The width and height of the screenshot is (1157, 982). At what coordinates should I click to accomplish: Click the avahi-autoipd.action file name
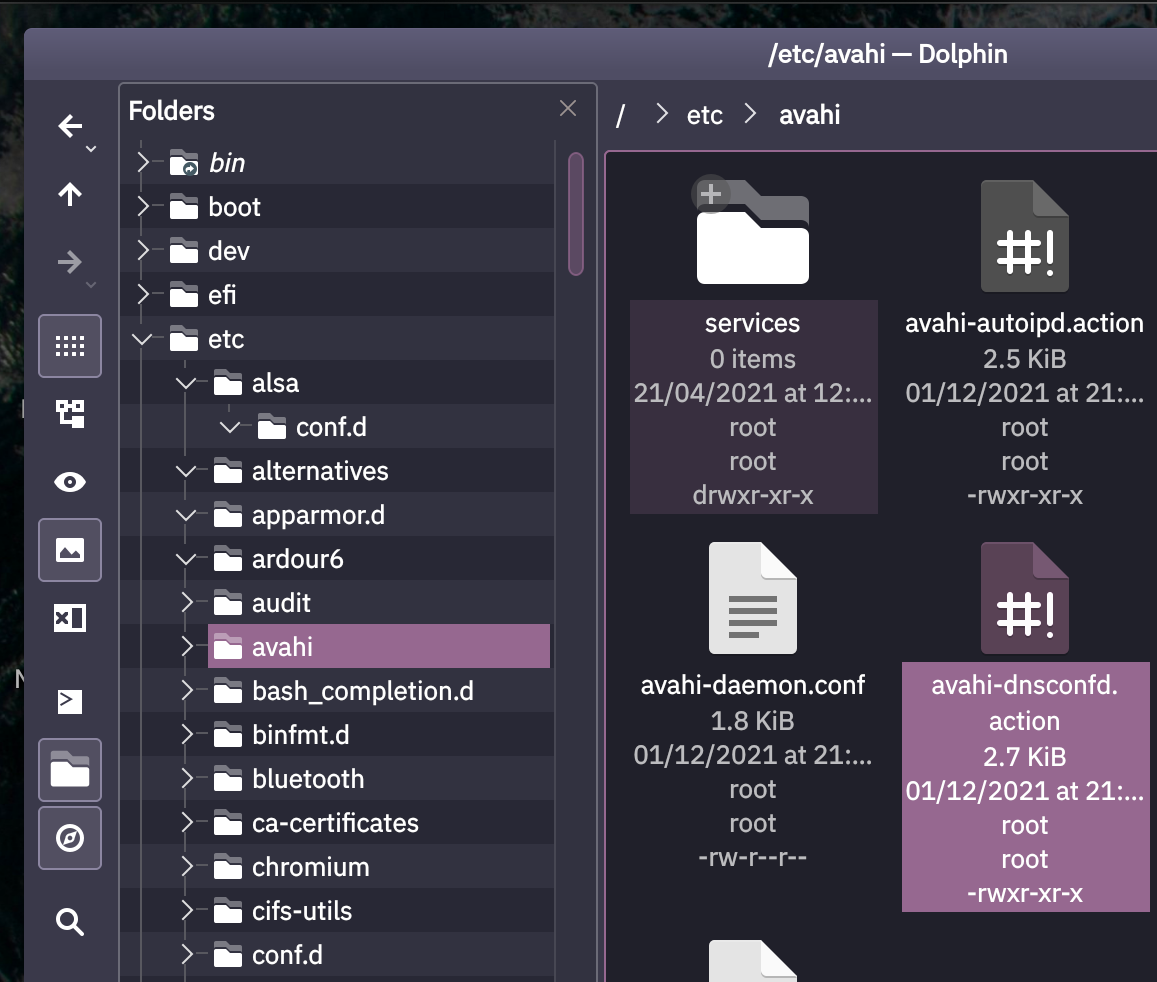click(x=1024, y=323)
